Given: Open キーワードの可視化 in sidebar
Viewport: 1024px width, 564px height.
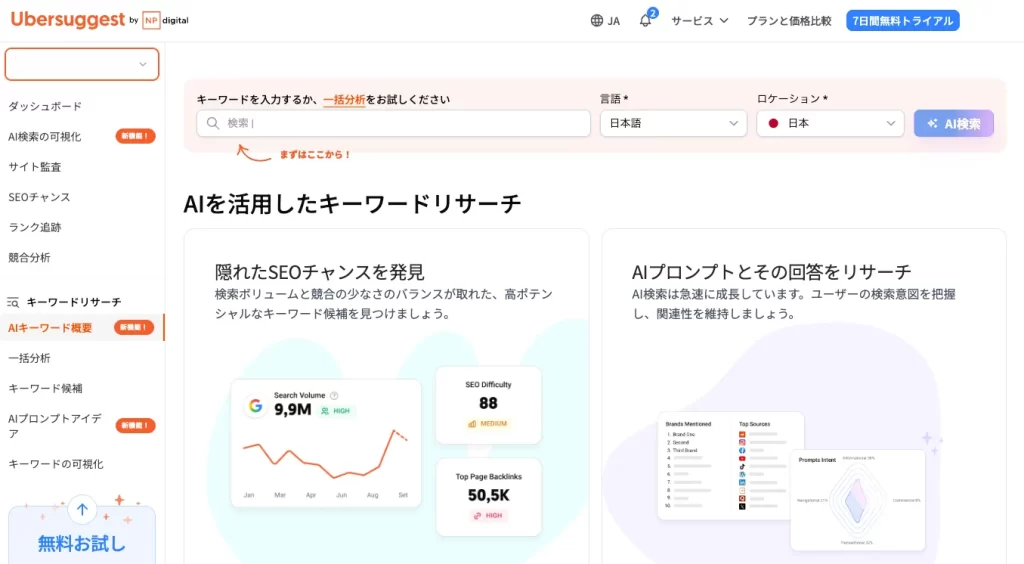Looking at the screenshot, I should point(56,463).
